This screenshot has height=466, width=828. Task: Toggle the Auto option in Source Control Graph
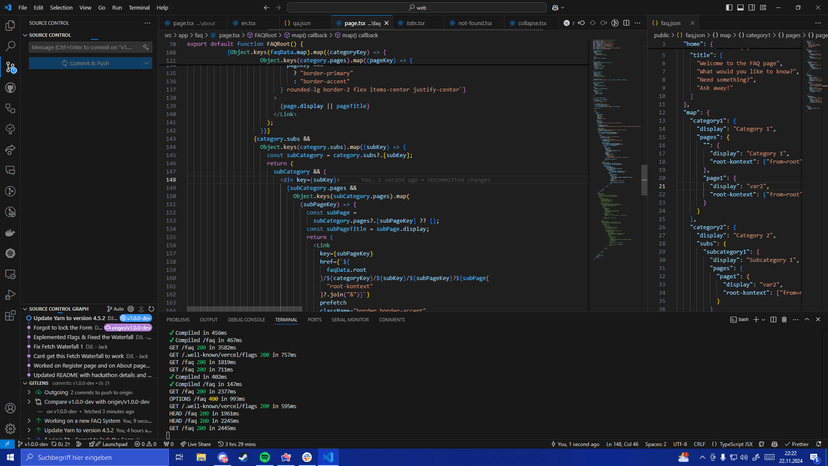[x=117, y=309]
